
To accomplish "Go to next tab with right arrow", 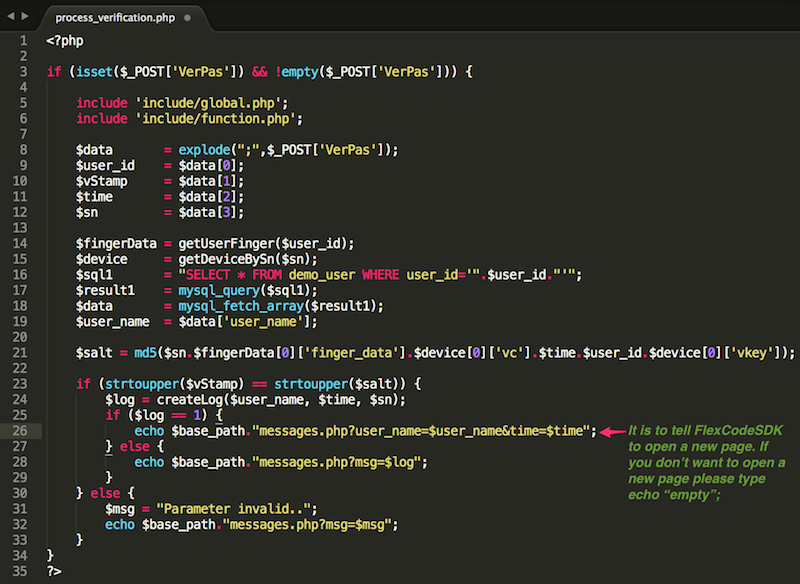I will (24, 16).
